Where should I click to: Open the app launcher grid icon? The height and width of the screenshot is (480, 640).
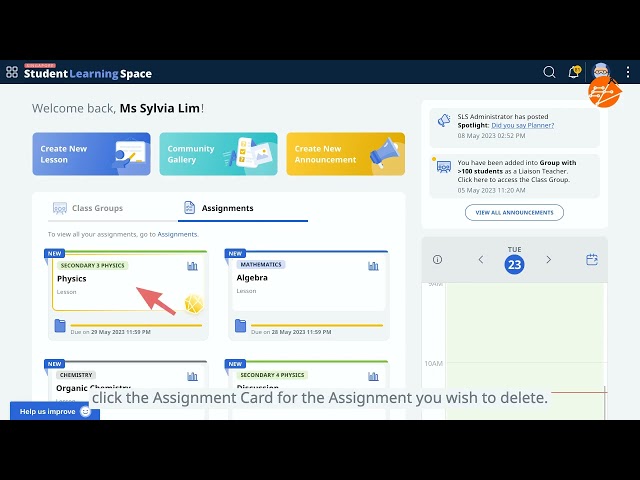pyautogui.click(x=12, y=72)
